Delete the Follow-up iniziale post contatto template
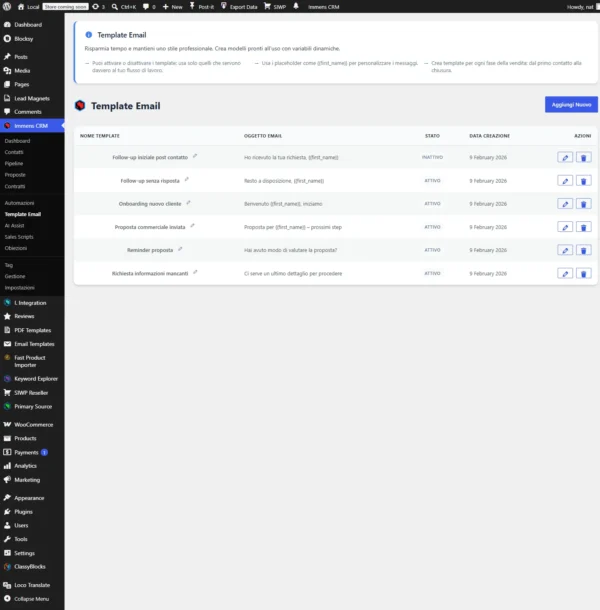The height and width of the screenshot is (610, 600). point(583,158)
